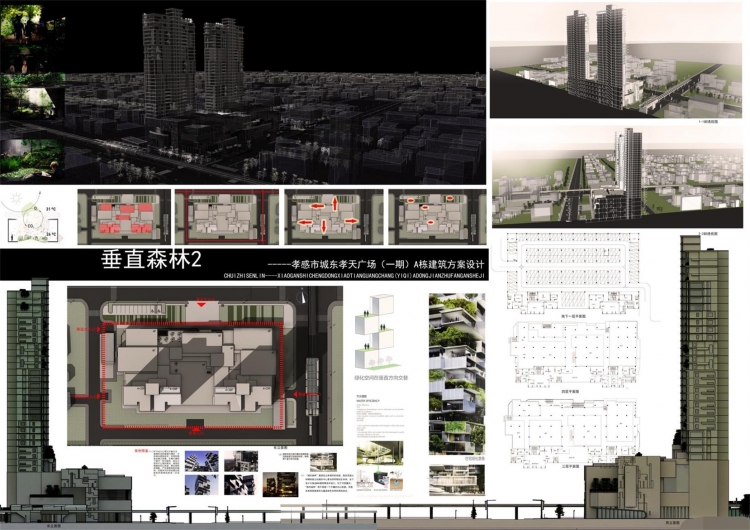The image size is (750, 530).
Task: Click the grey trees at the stacked-box diagram base
Action: tap(381, 361)
